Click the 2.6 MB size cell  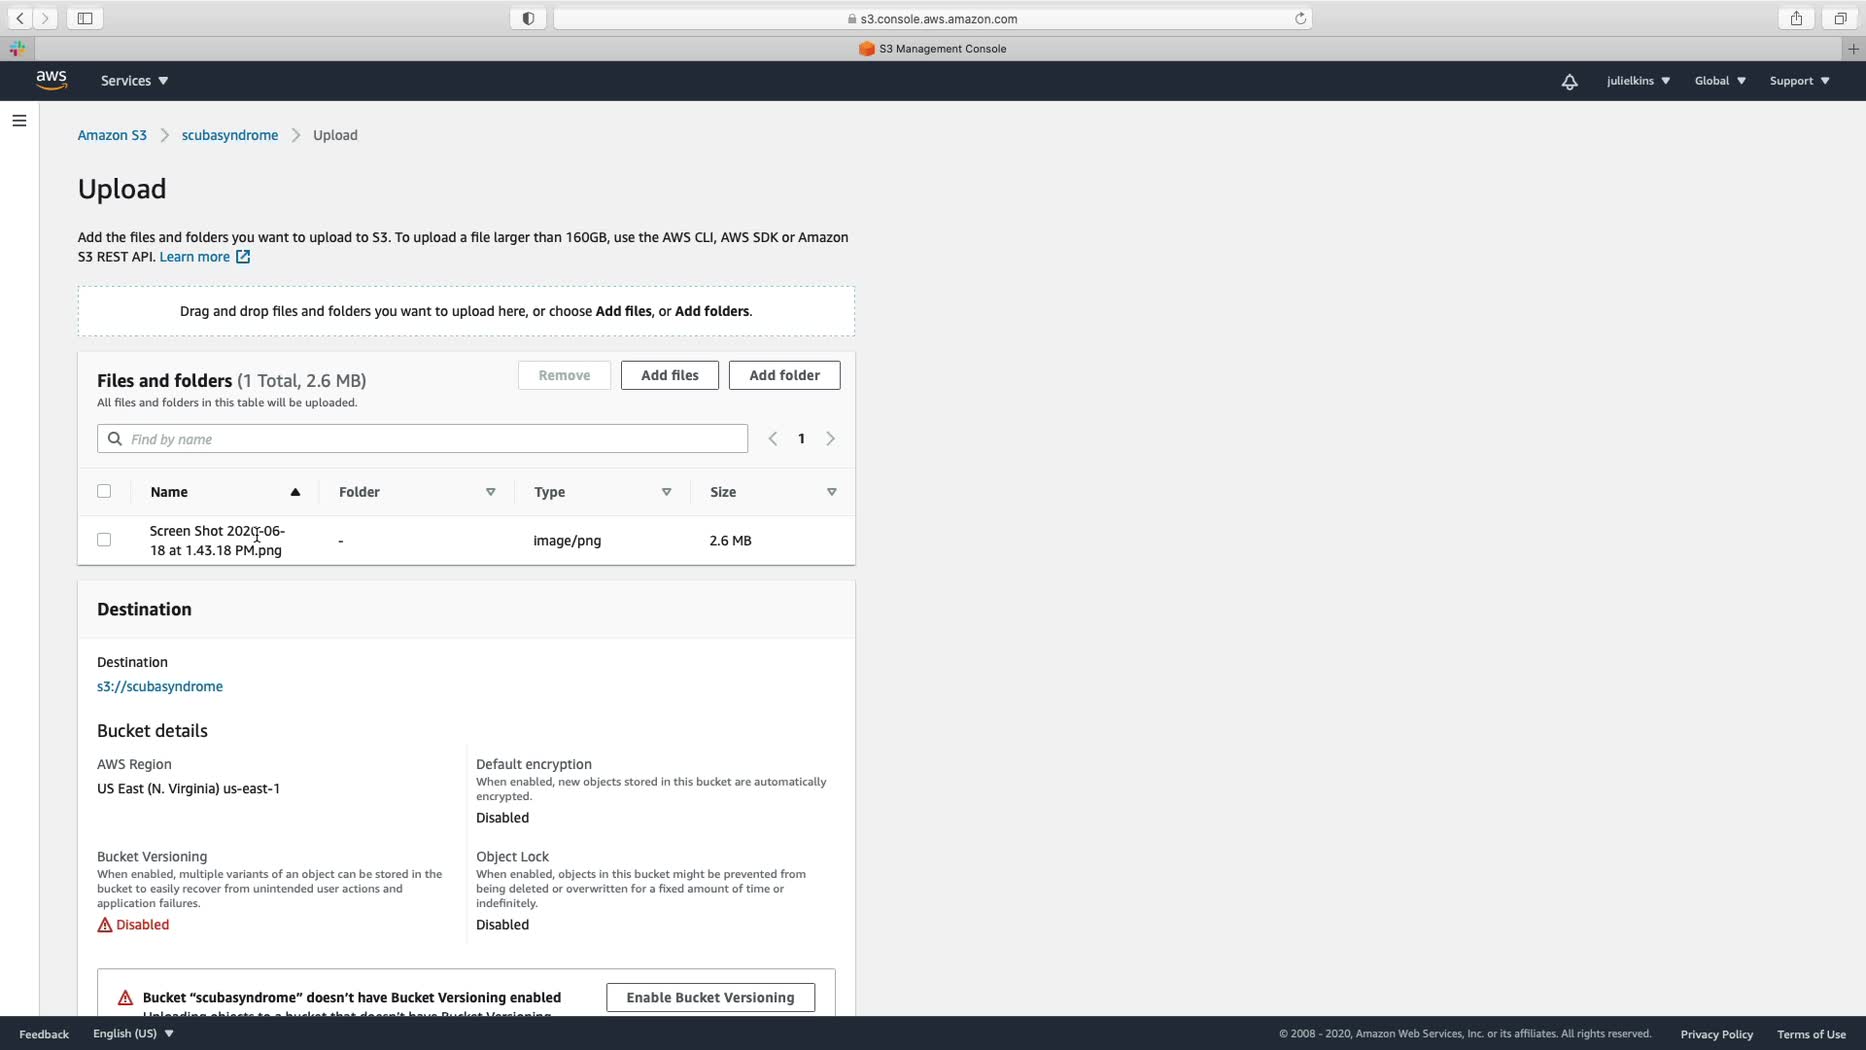(730, 541)
